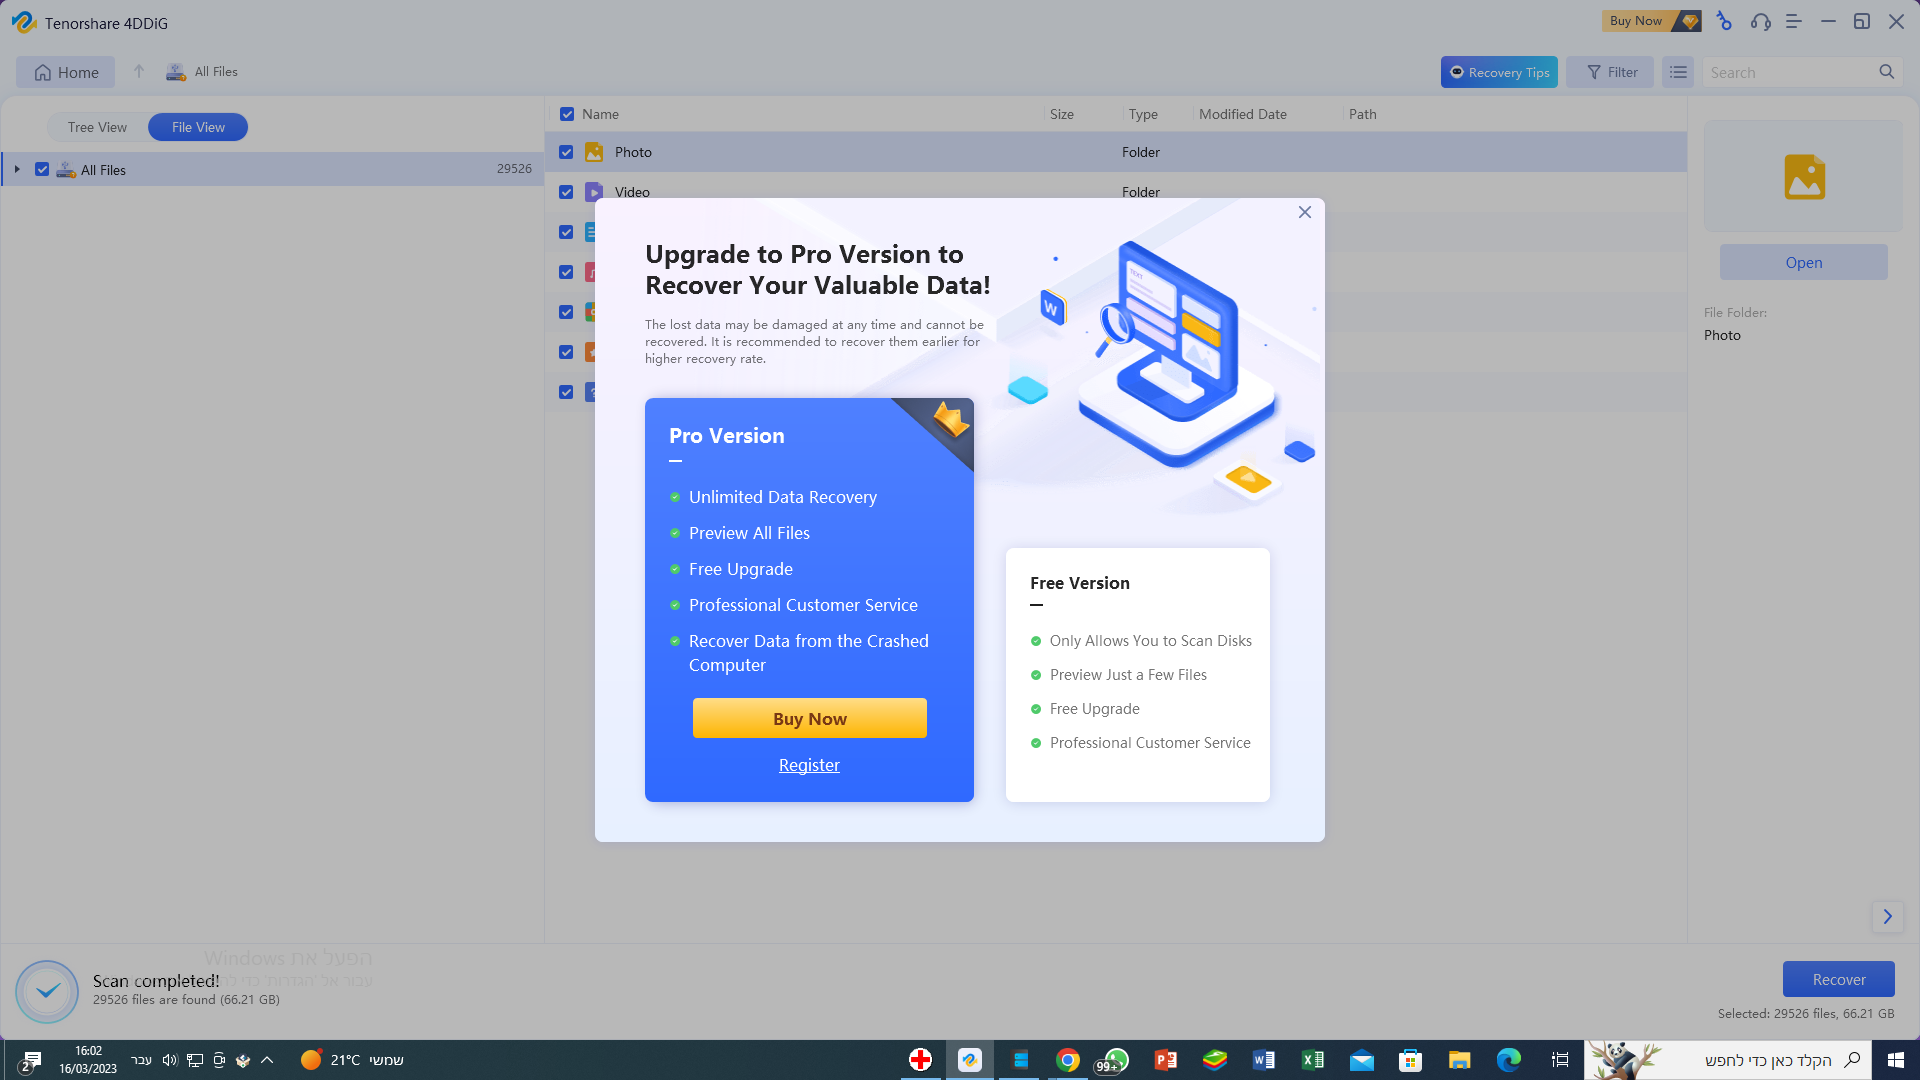Click the search magnifier icon
The height and width of the screenshot is (1080, 1920).
click(1886, 72)
